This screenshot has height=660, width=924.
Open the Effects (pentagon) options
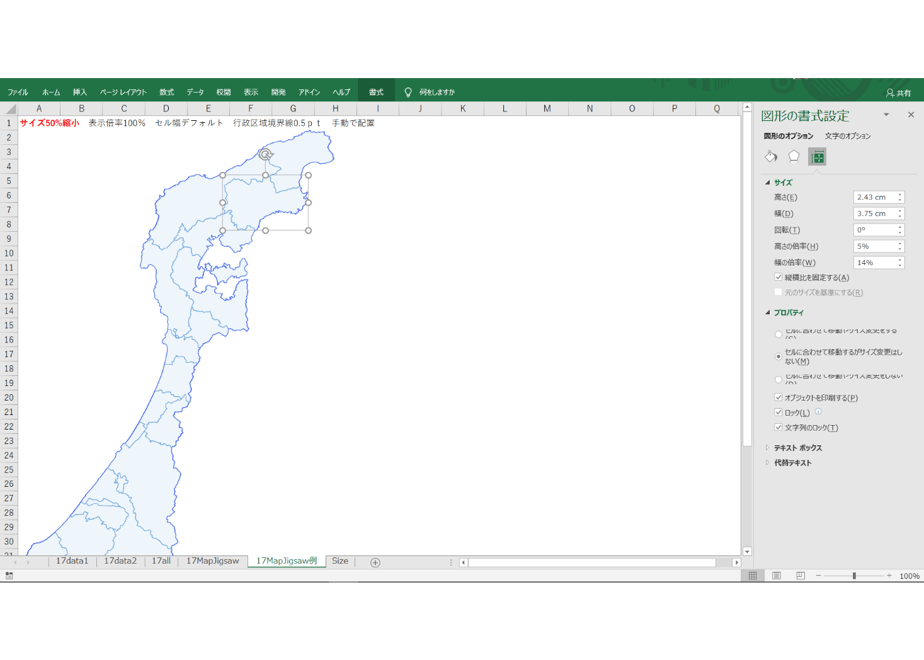pos(794,157)
